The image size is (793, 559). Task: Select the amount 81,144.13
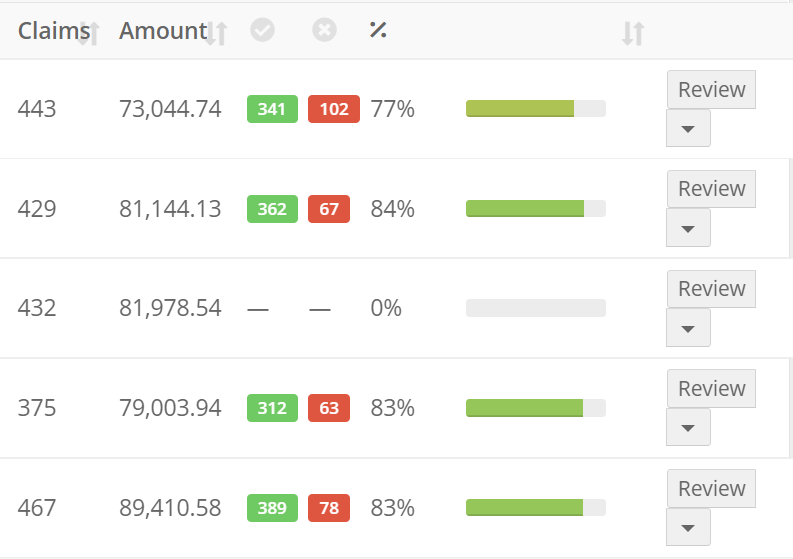point(170,208)
